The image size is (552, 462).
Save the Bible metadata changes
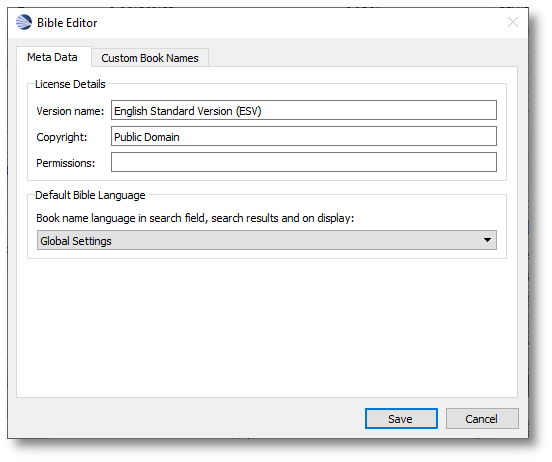tap(401, 419)
